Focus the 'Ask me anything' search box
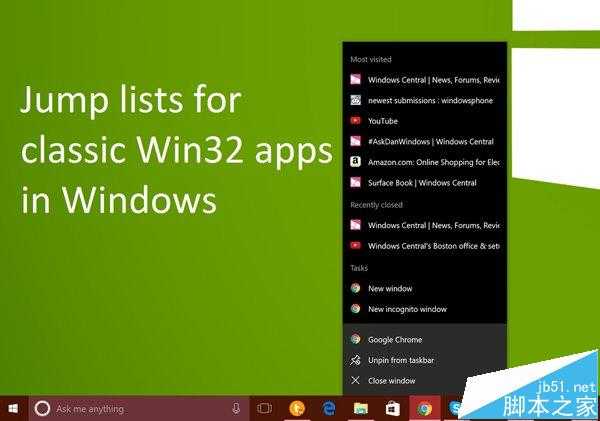The width and height of the screenshot is (600, 421). click(139, 409)
